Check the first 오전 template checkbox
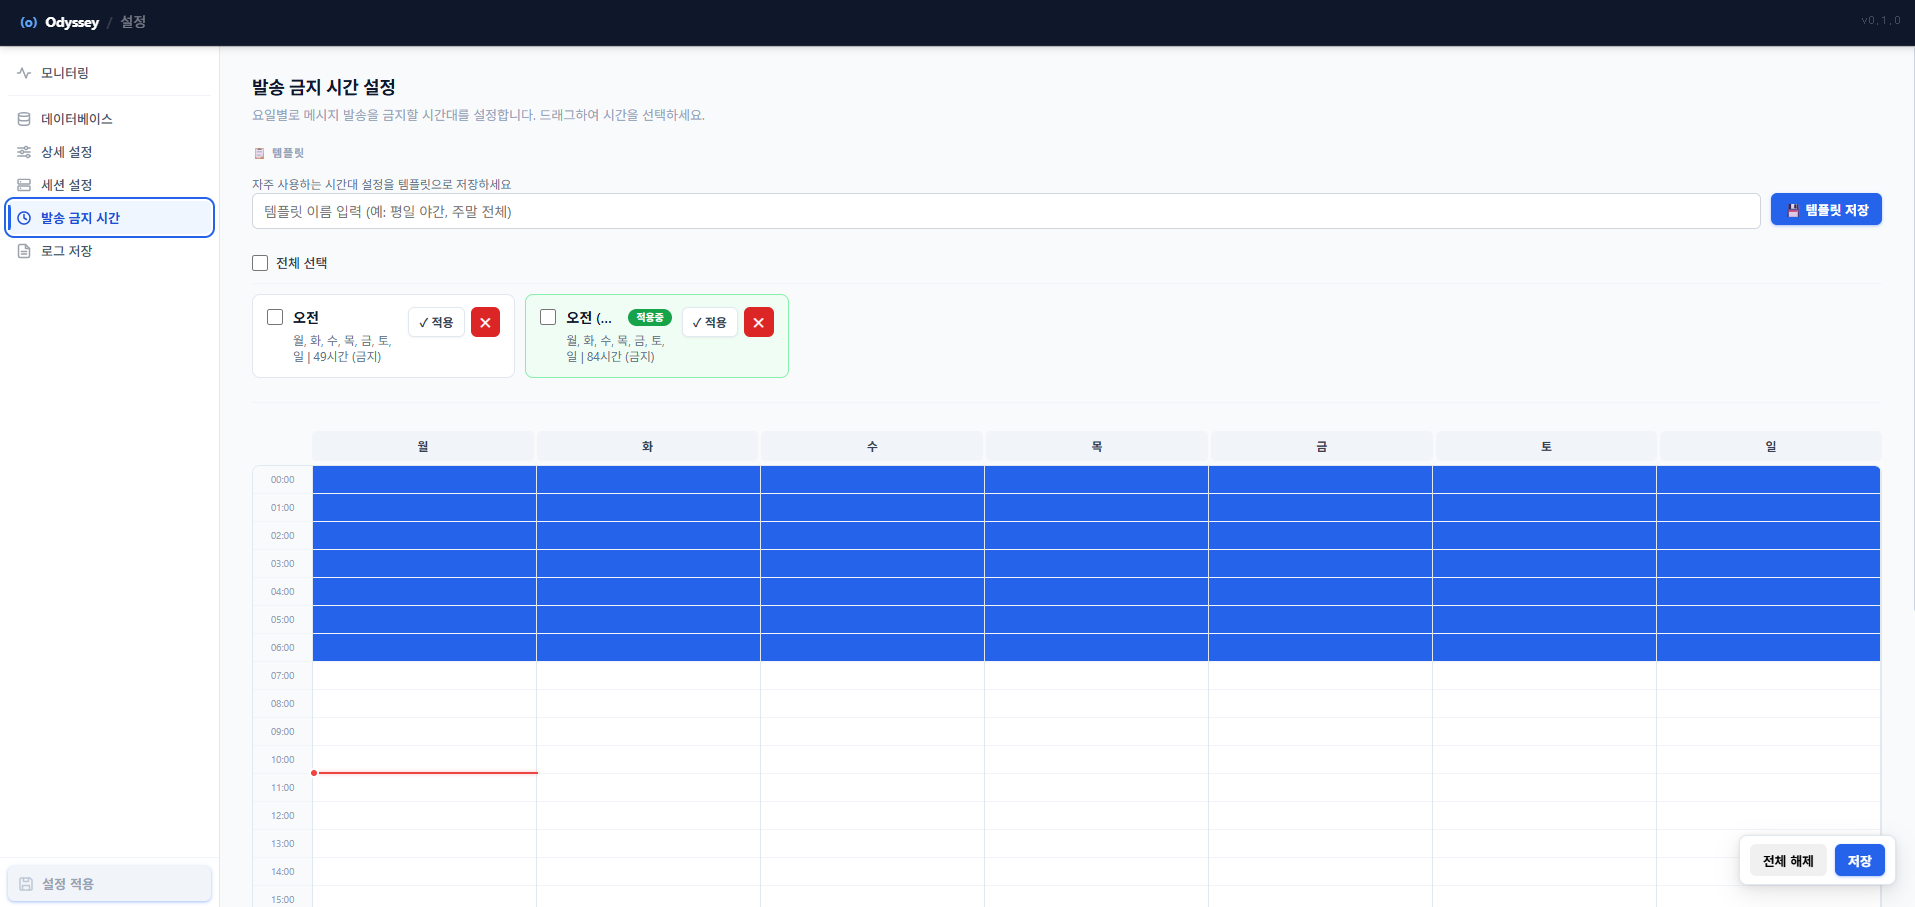The height and width of the screenshot is (907, 1915). (x=275, y=317)
